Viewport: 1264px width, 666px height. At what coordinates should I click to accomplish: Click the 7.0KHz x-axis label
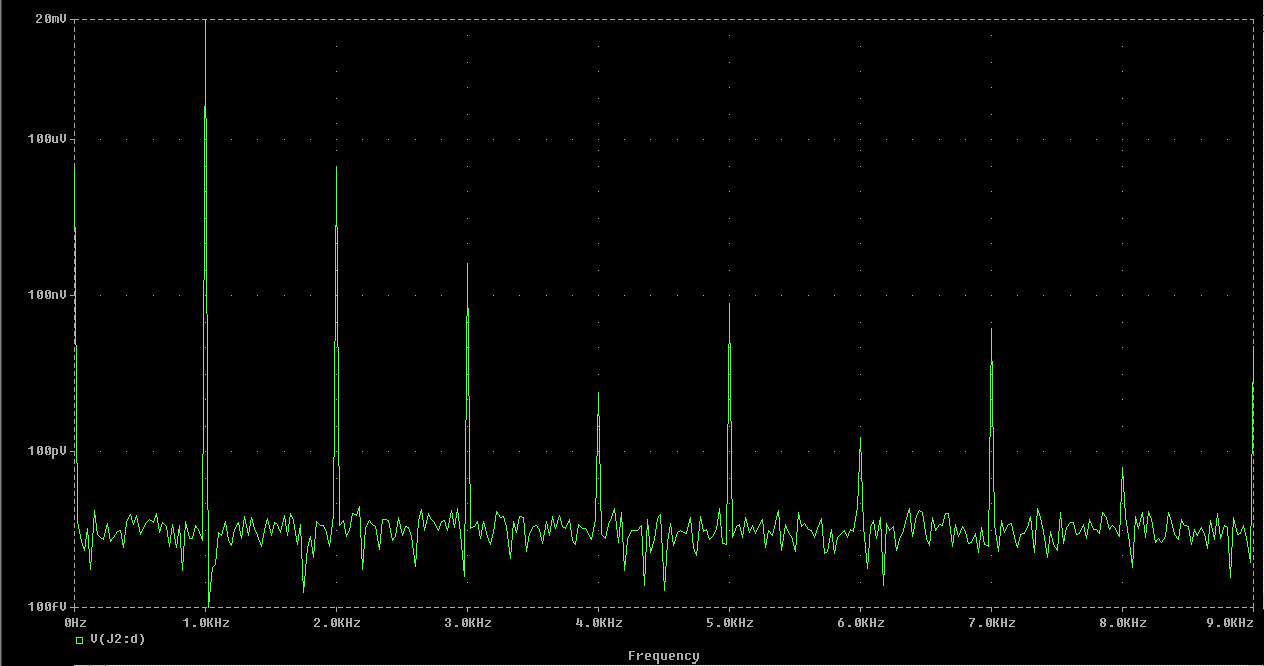pos(991,622)
